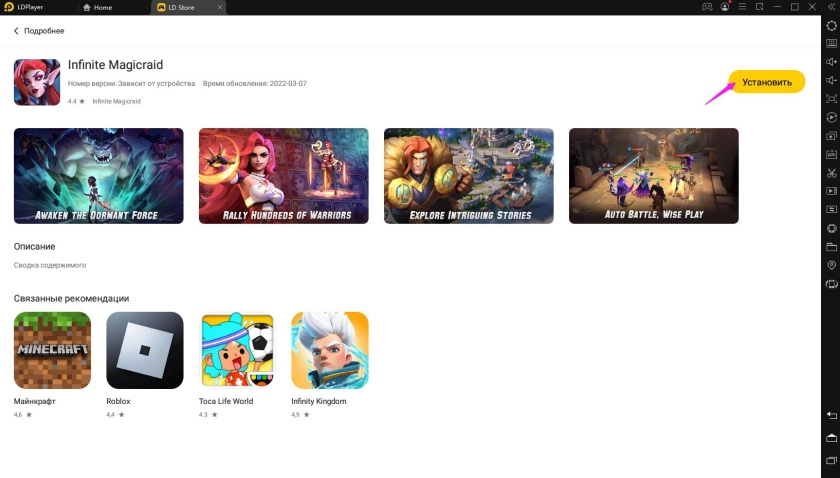
Task: Click the Майнкрафт title text
Action: [x=35, y=401]
